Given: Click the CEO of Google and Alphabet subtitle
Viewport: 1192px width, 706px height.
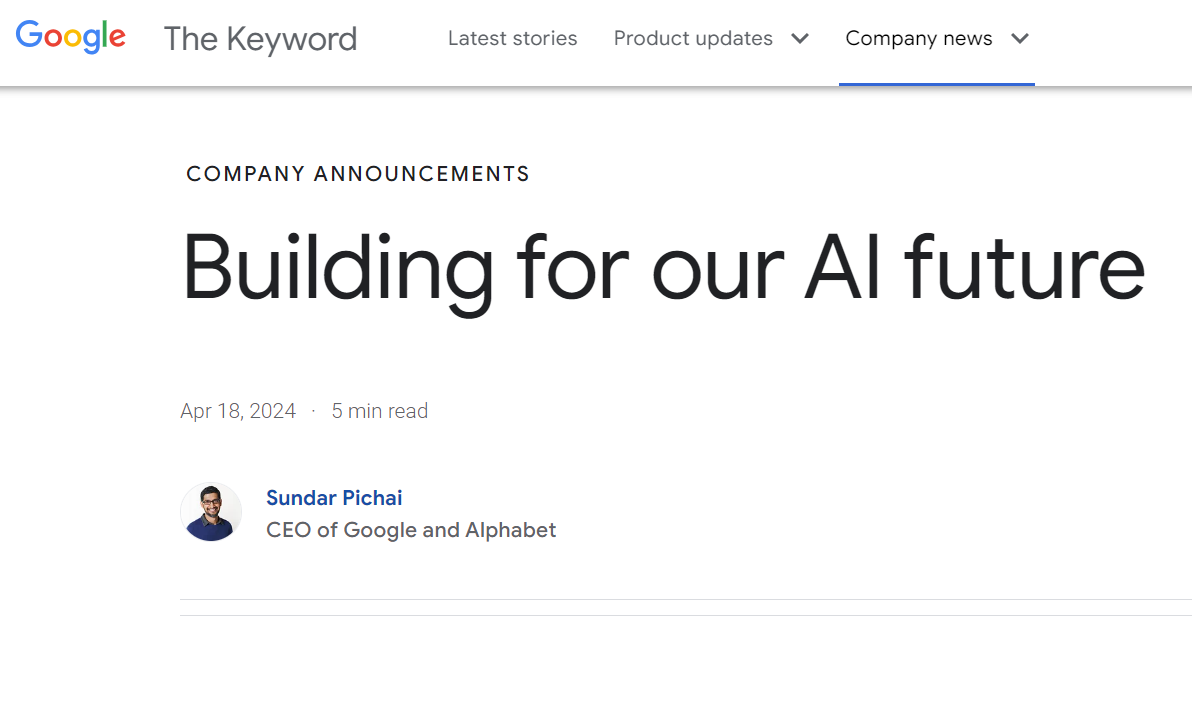Looking at the screenshot, I should click(x=411, y=530).
